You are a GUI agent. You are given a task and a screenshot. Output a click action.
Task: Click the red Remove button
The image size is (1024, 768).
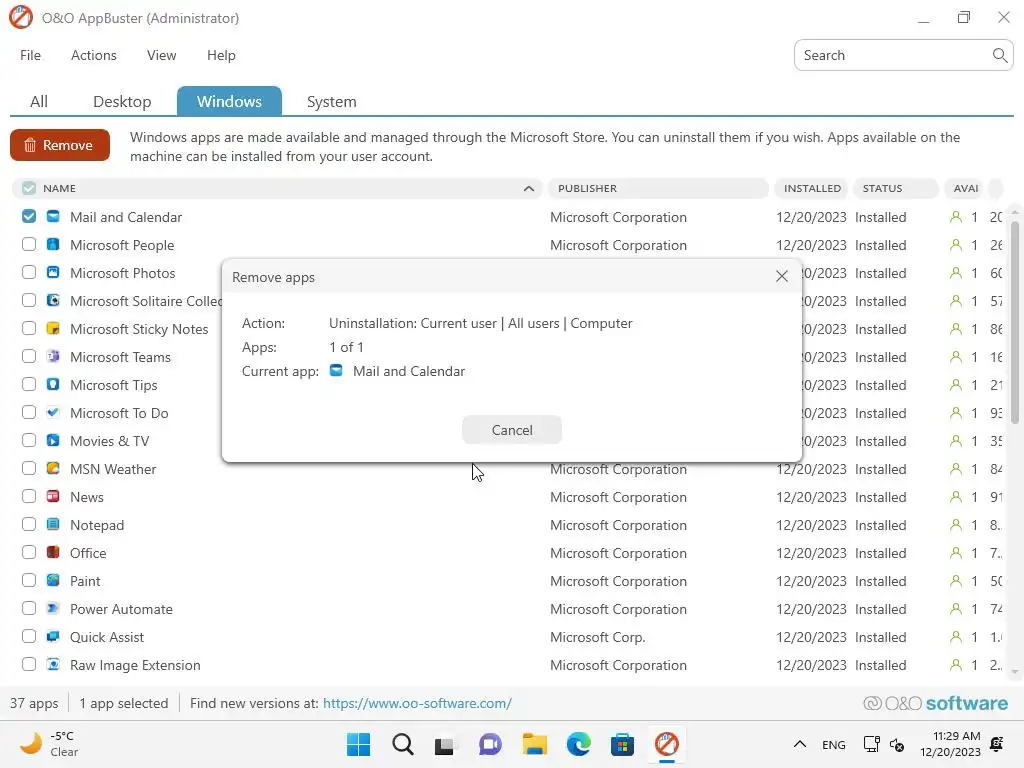coord(59,145)
